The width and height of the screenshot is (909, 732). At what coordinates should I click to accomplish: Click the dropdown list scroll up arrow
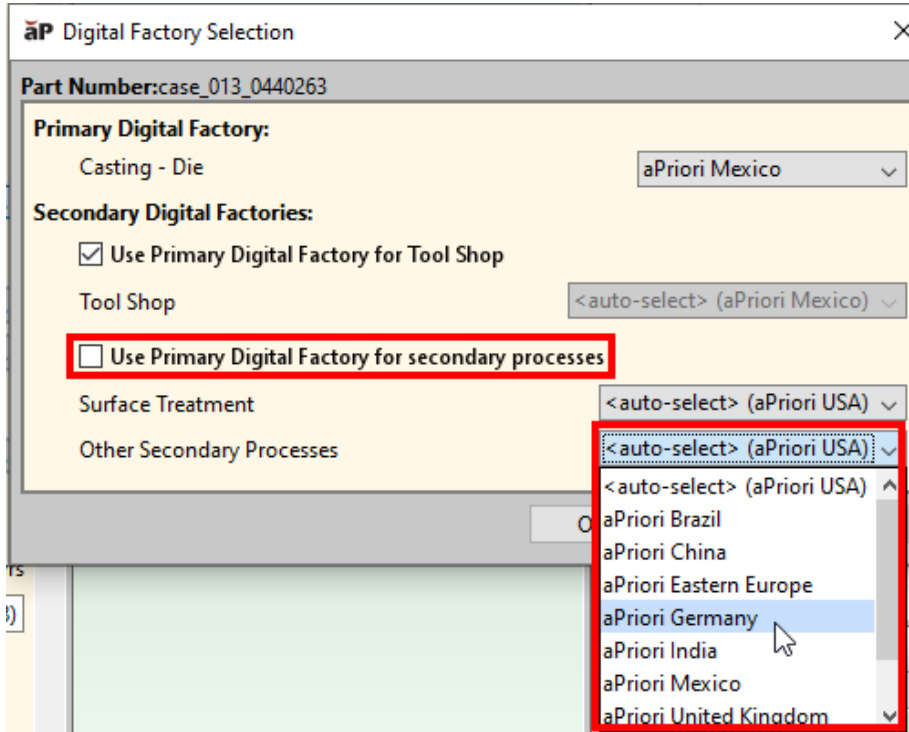(888, 486)
